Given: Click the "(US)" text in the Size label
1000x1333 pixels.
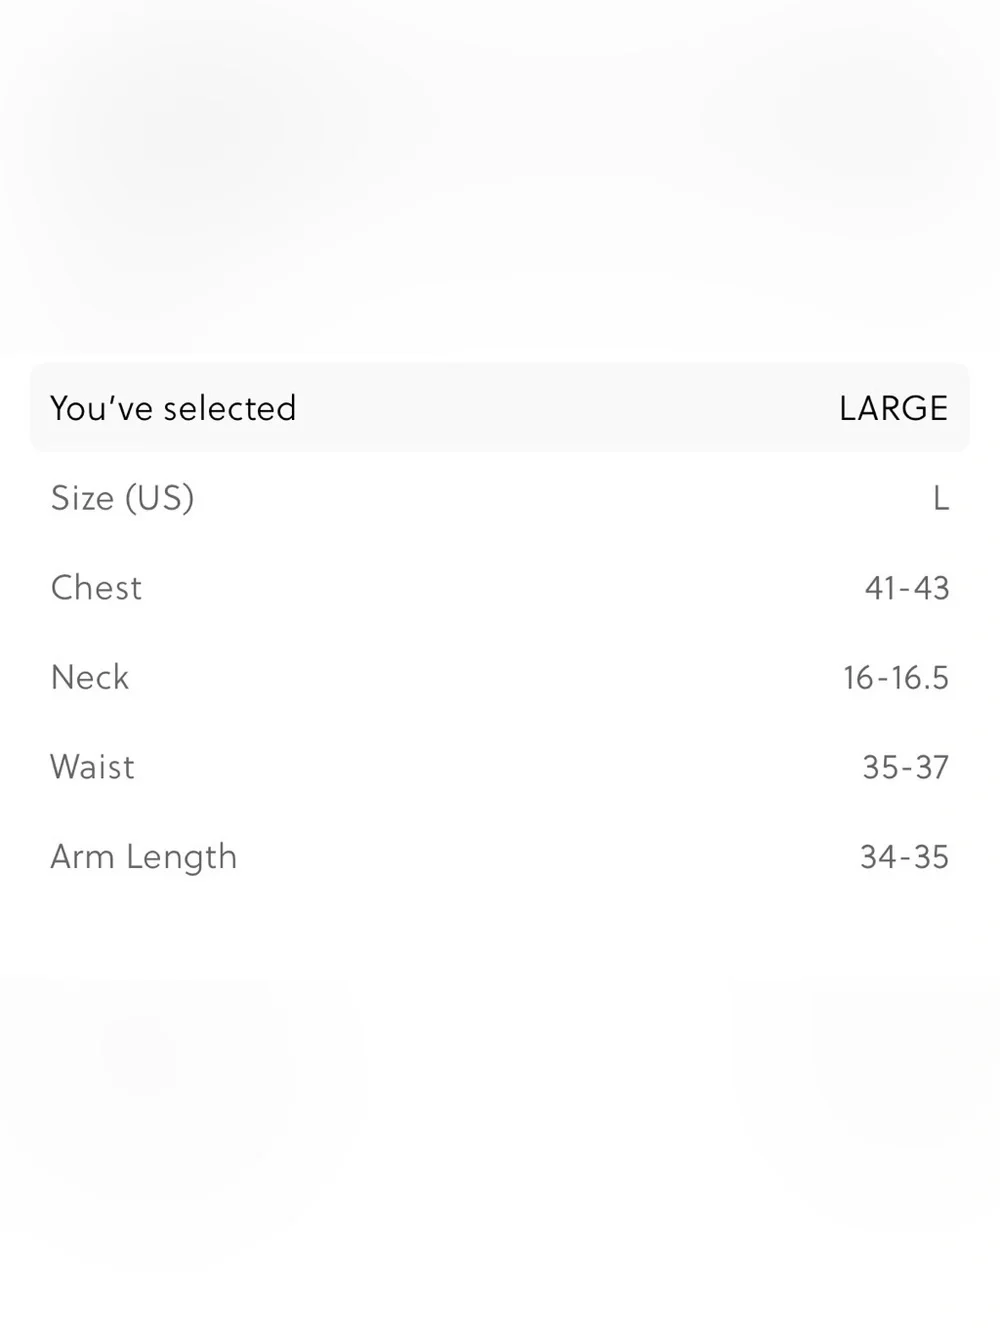Looking at the screenshot, I should click(160, 498).
